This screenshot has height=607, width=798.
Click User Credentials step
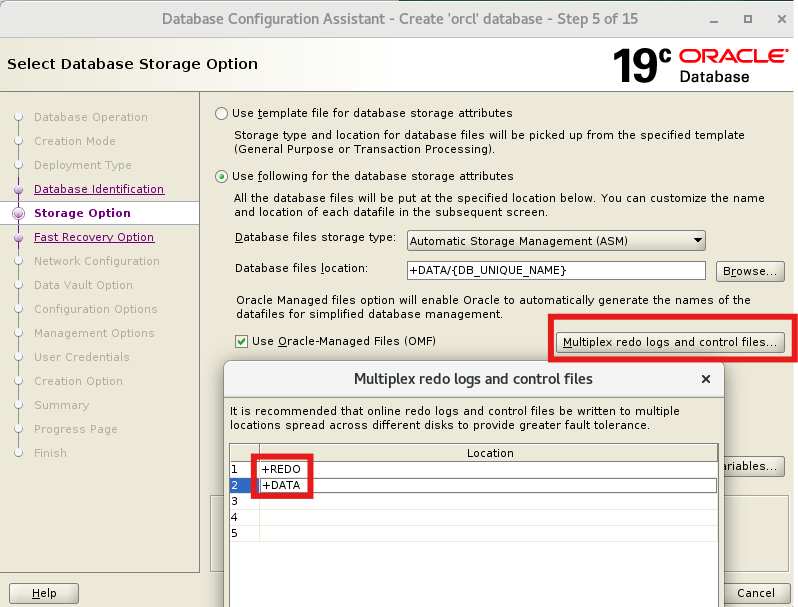pos(81,357)
